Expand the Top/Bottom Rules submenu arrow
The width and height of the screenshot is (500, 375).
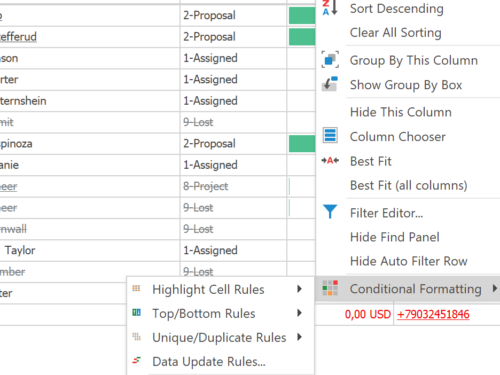299,313
